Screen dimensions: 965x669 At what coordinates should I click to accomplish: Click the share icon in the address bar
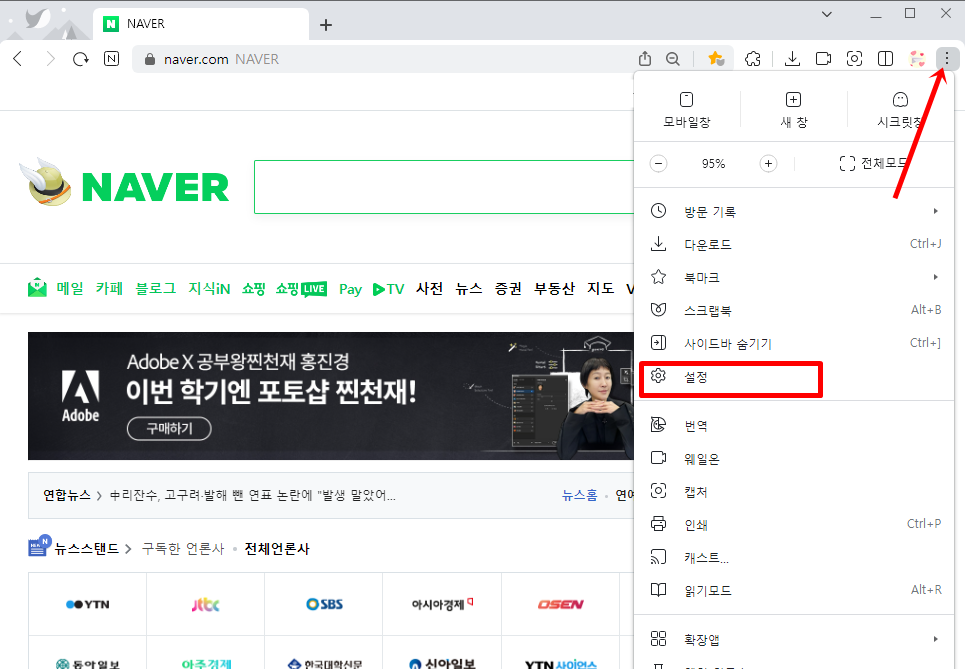point(644,59)
